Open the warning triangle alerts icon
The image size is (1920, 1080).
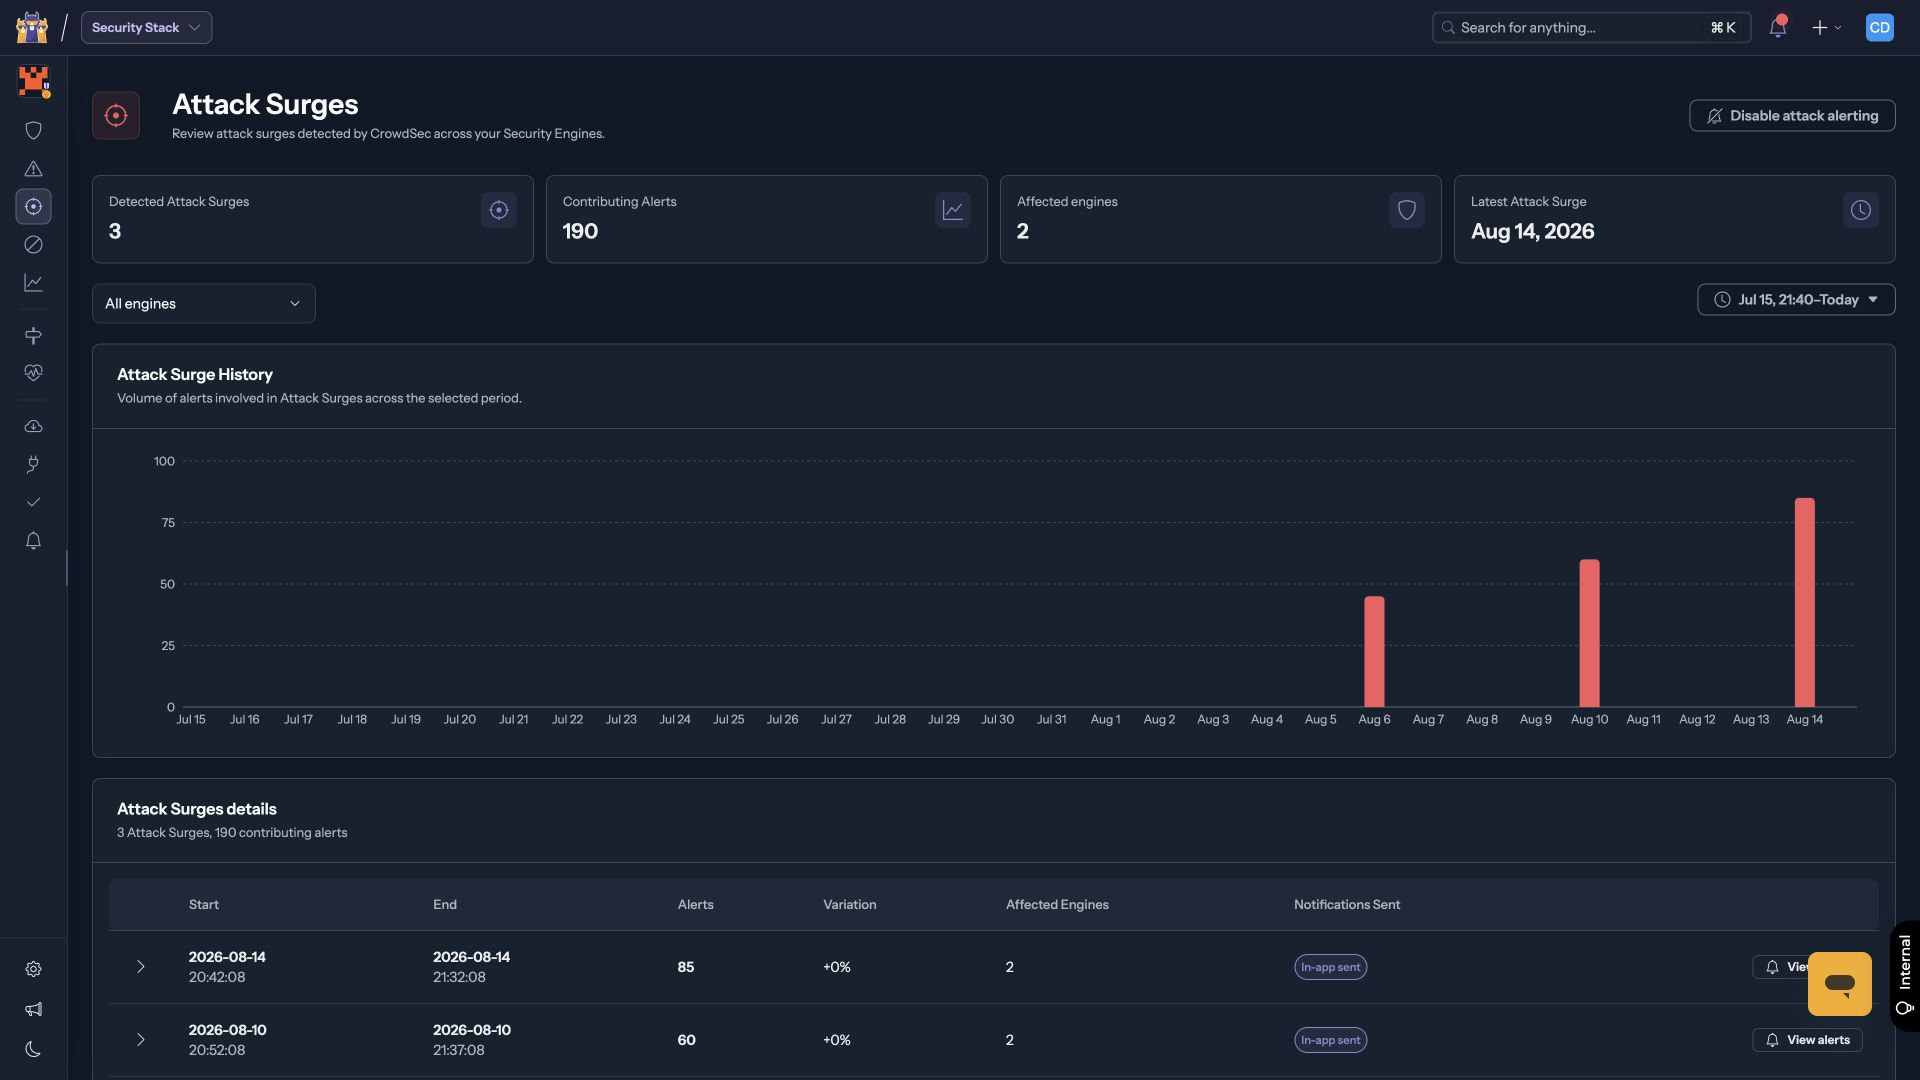tap(33, 168)
